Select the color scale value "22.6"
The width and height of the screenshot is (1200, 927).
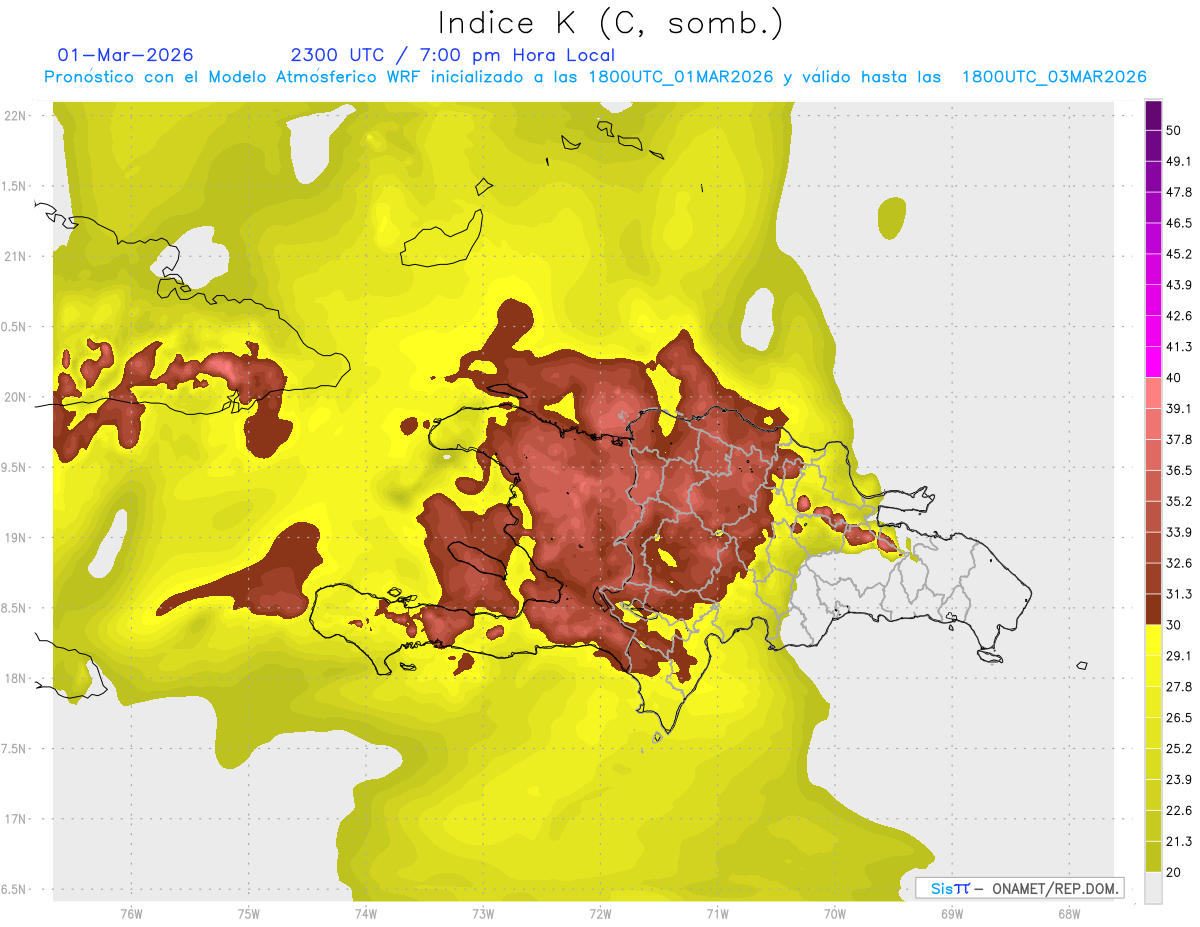[1179, 811]
